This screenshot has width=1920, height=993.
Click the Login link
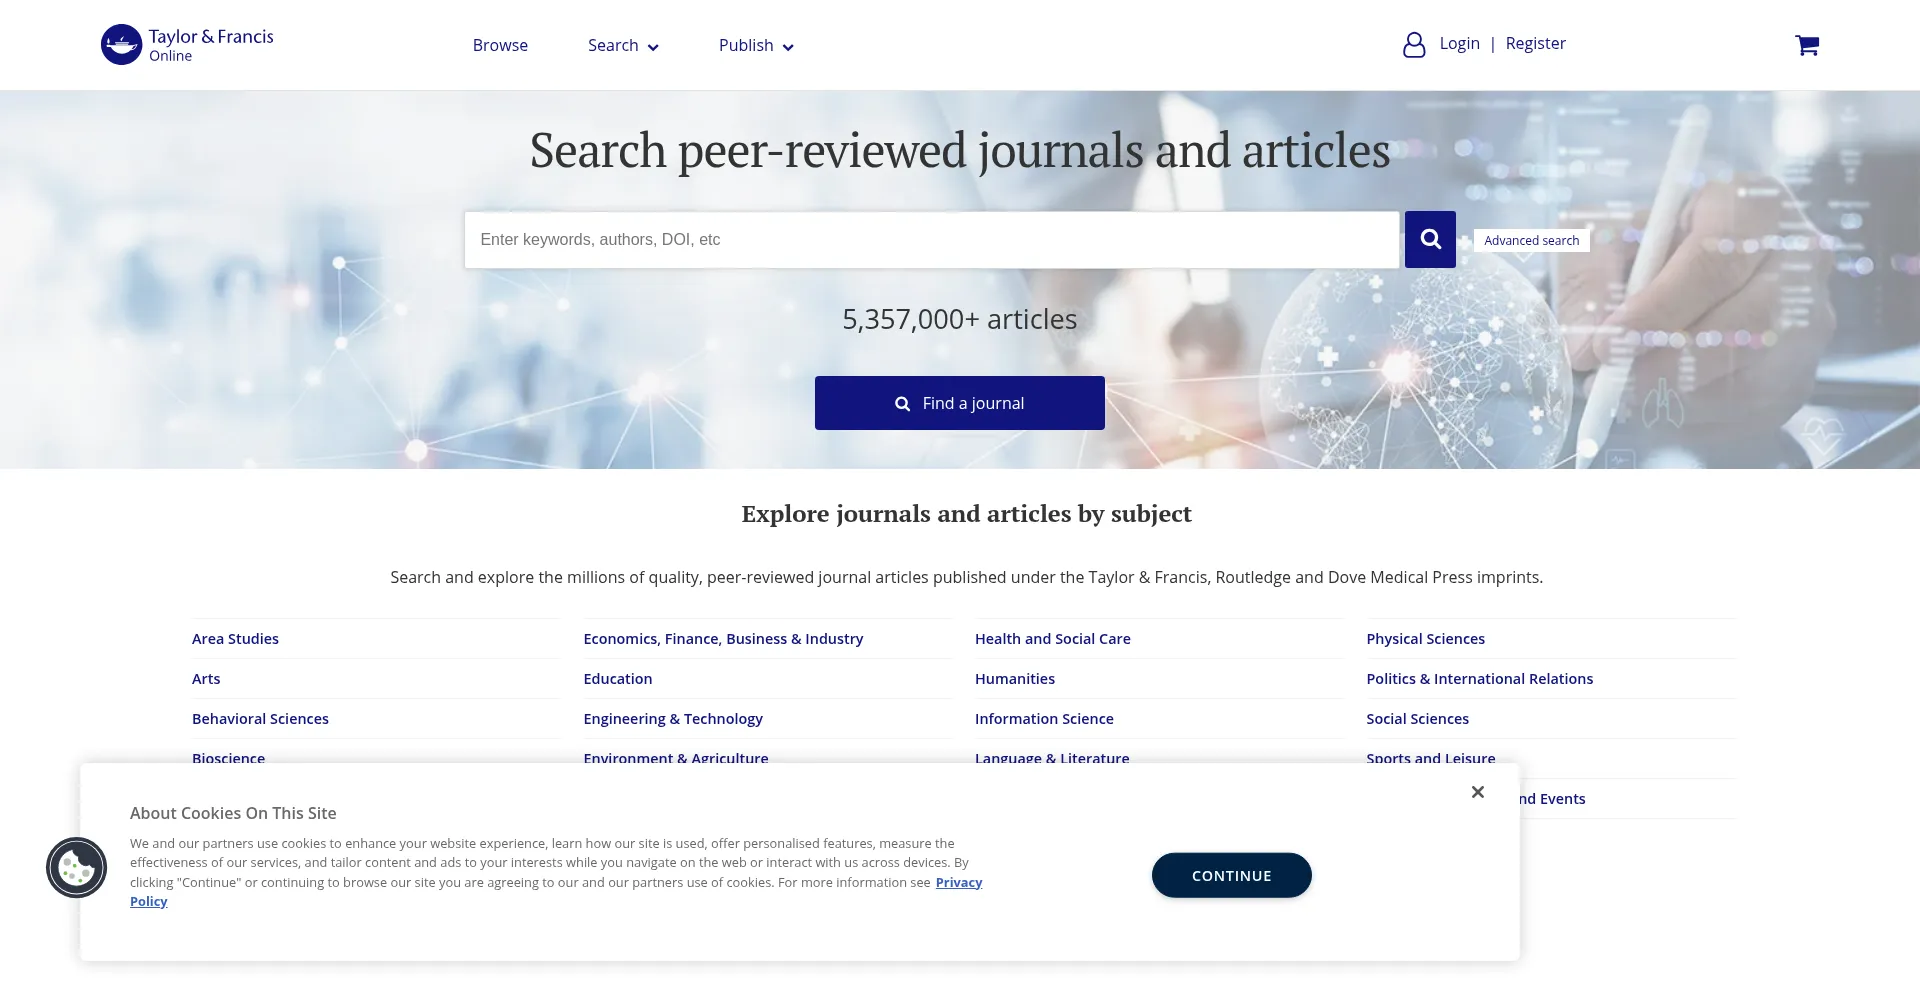click(1459, 44)
